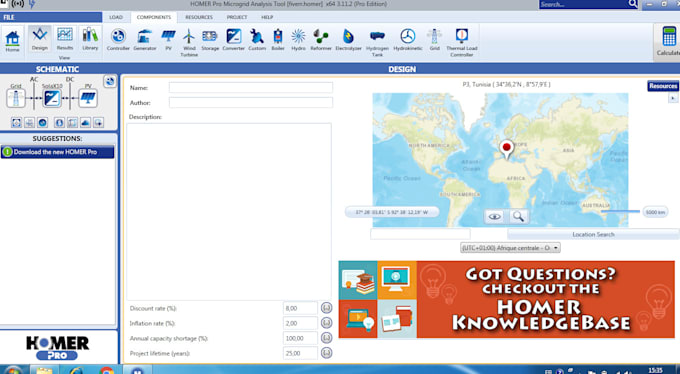
Task: Add a Grid component from ribbon
Action: [x=435, y=40]
